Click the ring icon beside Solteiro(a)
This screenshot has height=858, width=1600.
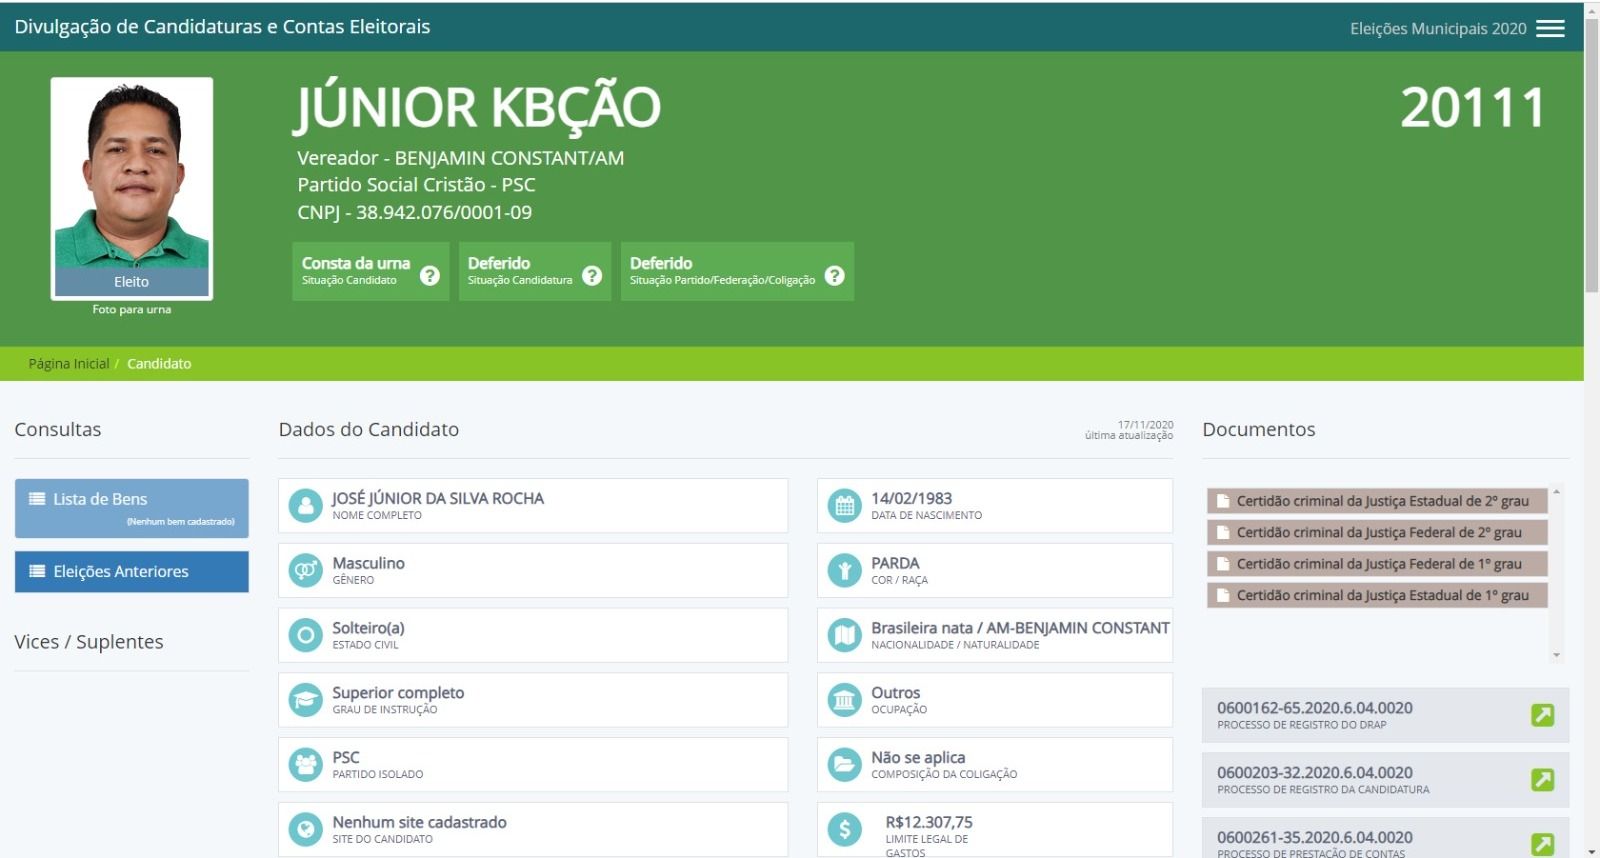pyautogui.click(x=305, y=635)
